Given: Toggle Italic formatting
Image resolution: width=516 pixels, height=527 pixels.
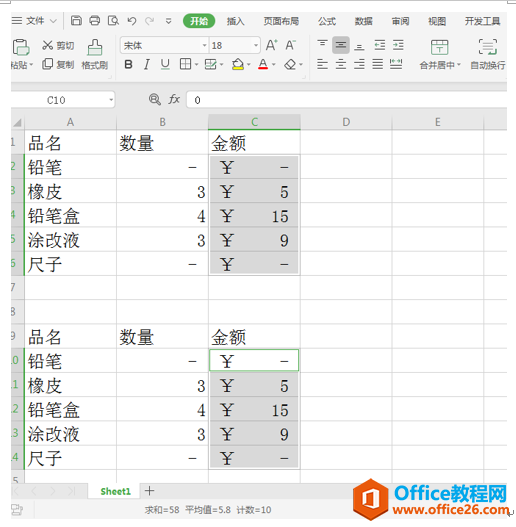Looking at the screenshot, I should click(147, 64).
